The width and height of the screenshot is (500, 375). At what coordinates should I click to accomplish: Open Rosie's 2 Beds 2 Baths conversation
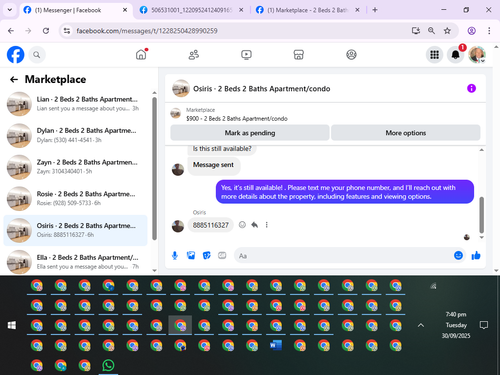[75, 198]
